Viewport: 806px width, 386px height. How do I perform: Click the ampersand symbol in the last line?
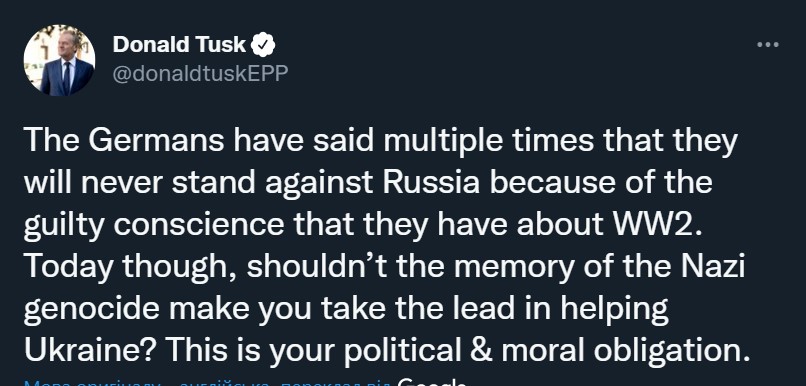pos(482,351)
